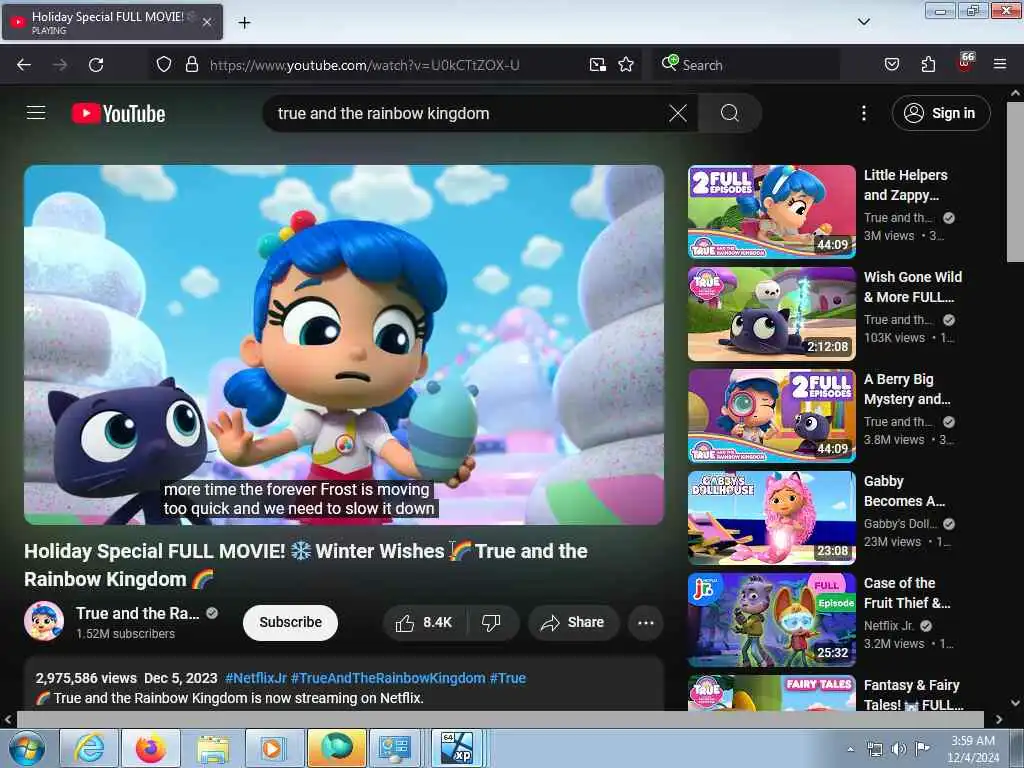Open Little Helpers and Zappy video thumbnail
The image size is (1024, 768).
(772, 212)
